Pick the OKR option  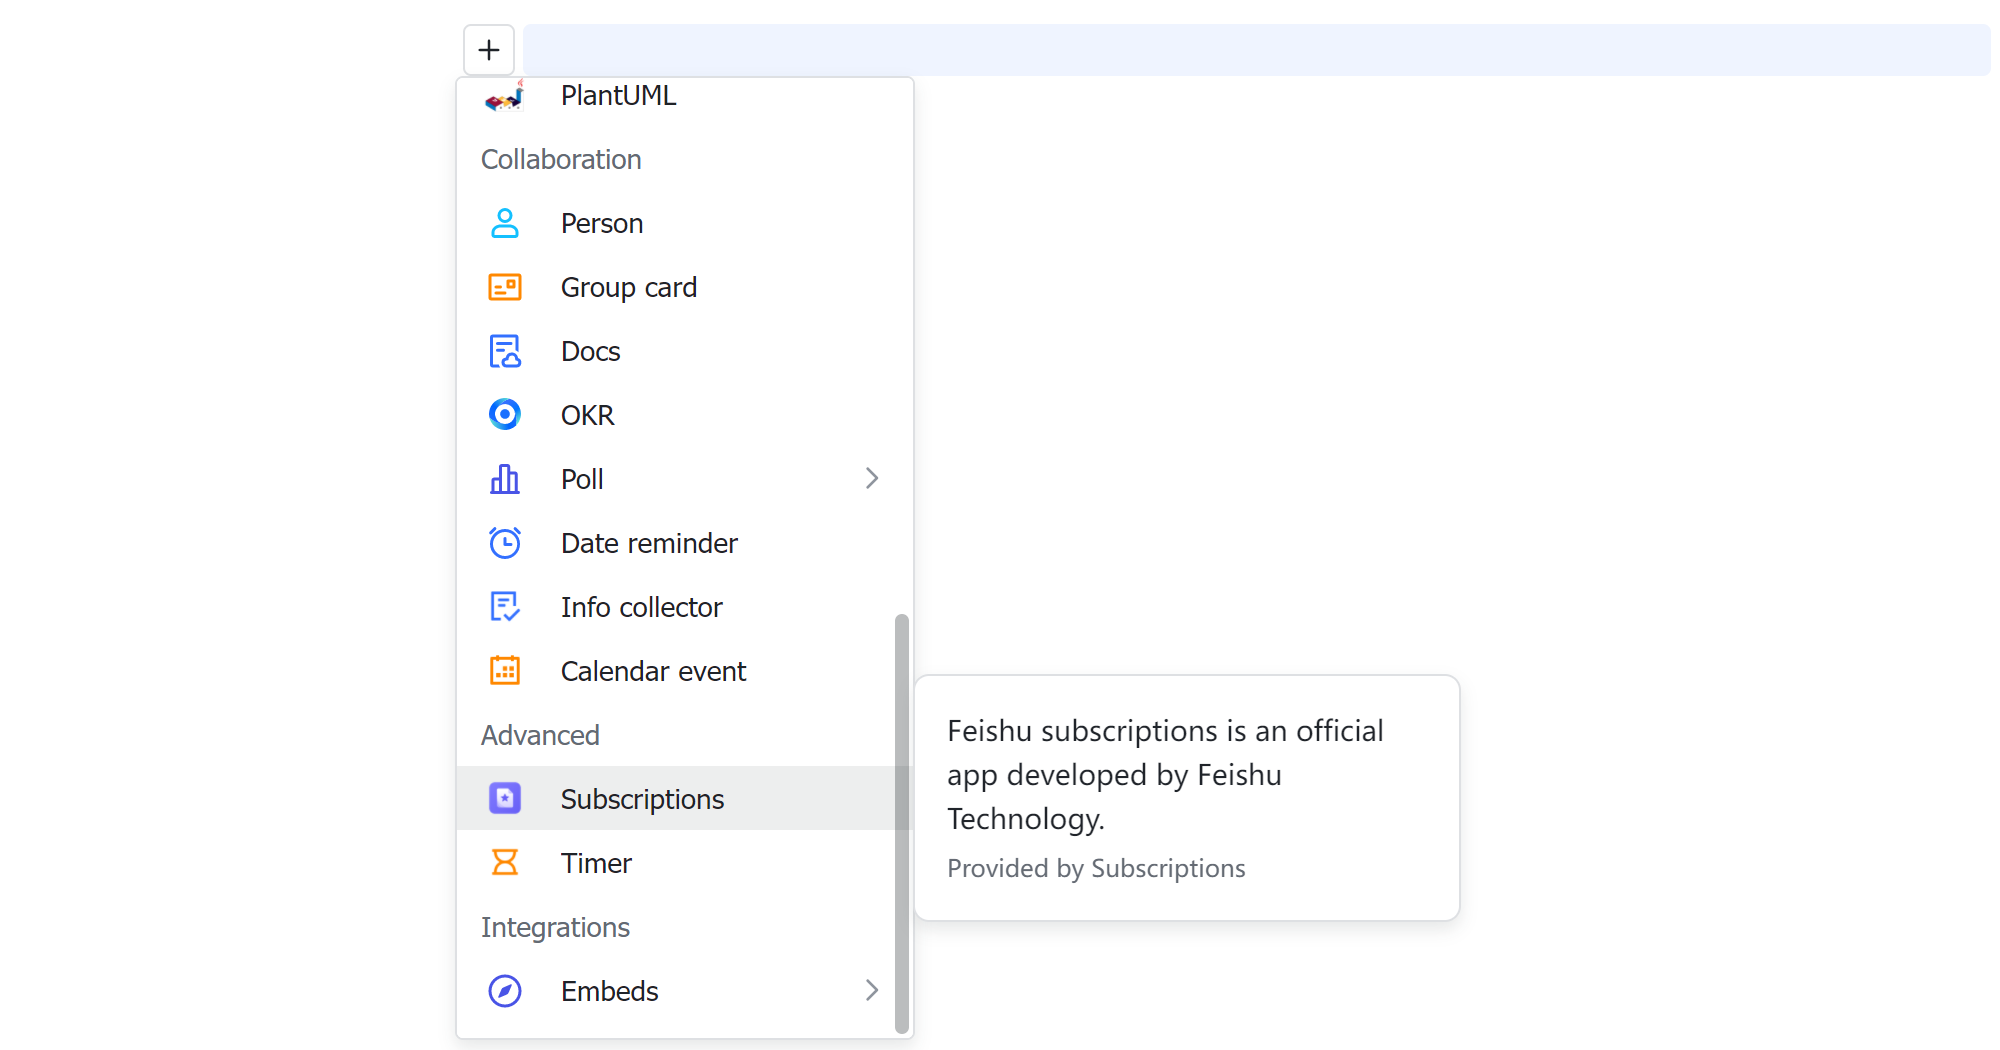coord(685,415)
